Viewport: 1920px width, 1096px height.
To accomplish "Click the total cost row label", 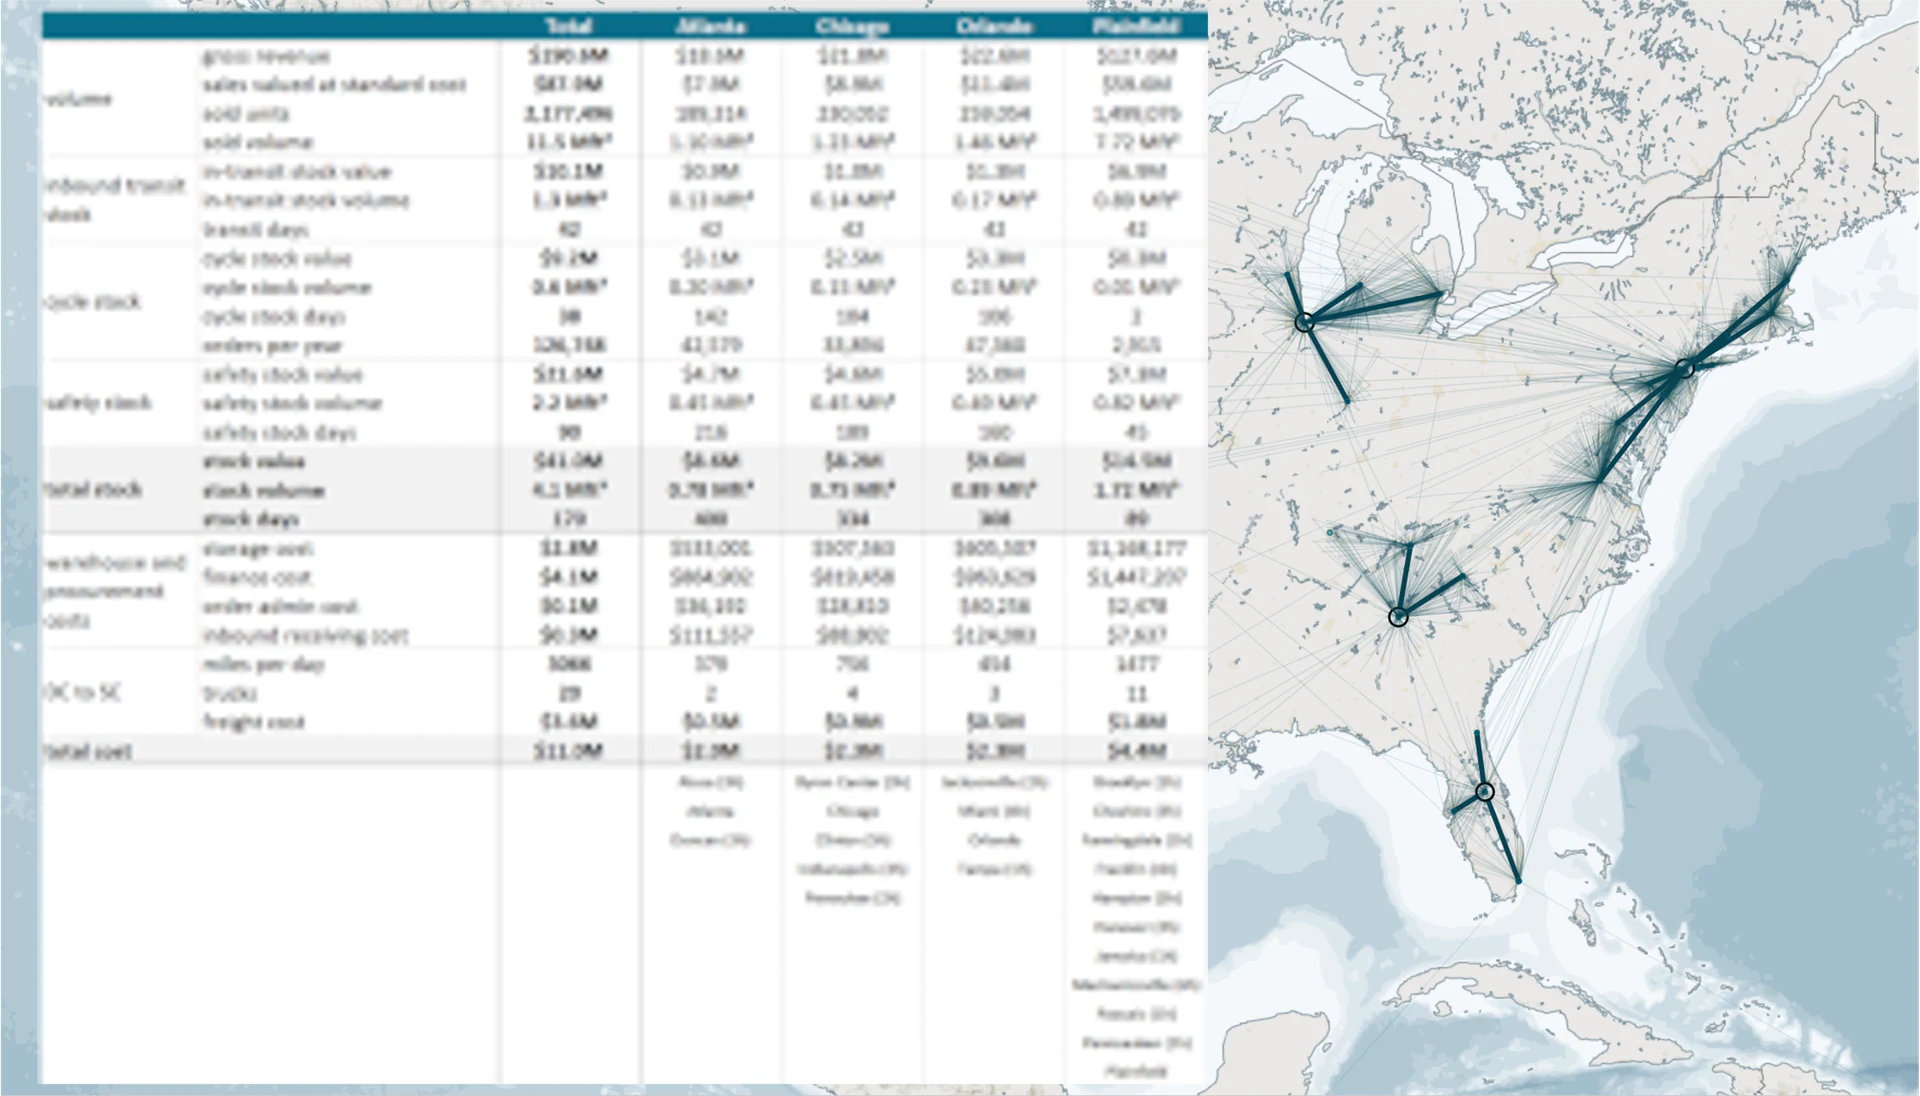I will (87, 751).
